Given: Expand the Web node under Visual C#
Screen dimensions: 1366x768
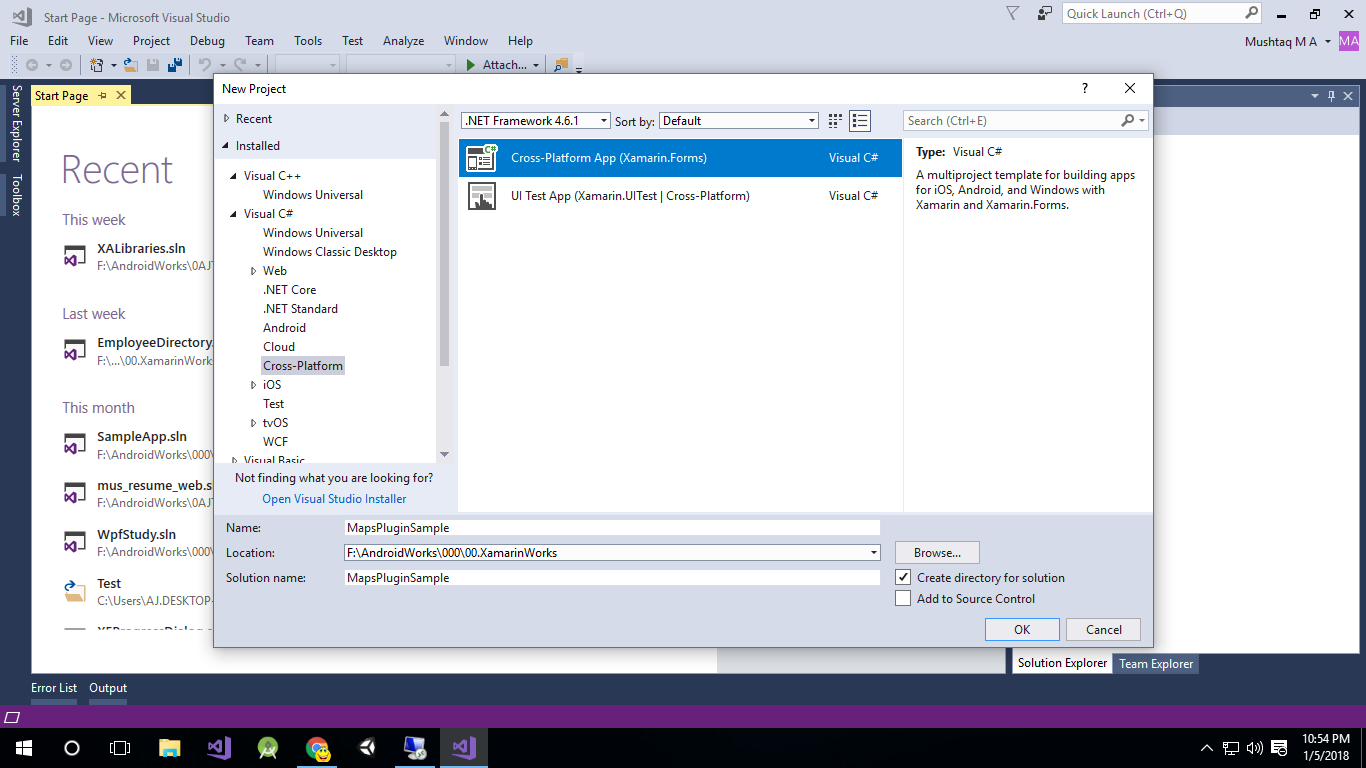Looking at the screenshot, I should tap(253, 270).
